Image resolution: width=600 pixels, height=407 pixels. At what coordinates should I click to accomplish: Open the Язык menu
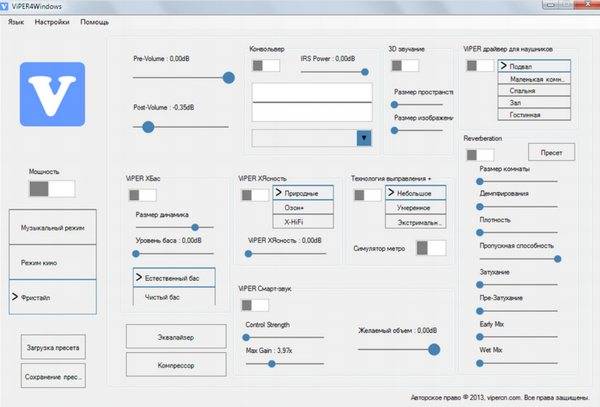pyautogui.click(x=16, y=22)
